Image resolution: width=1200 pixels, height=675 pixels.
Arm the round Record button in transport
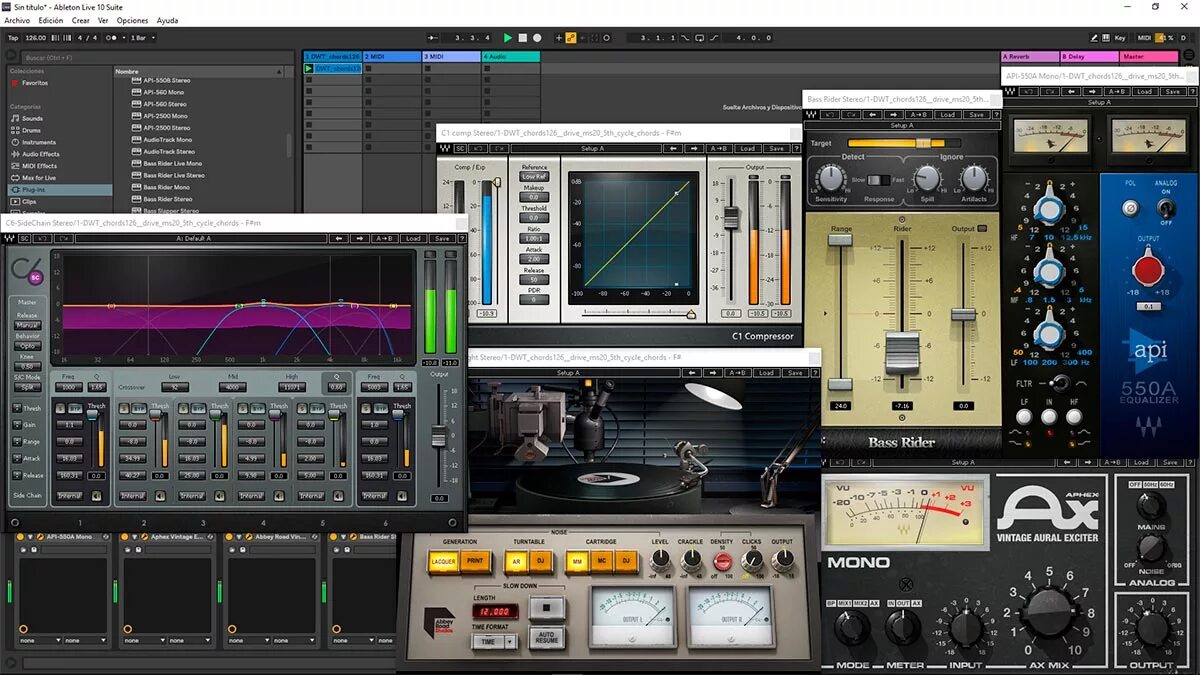pos(537,38)
